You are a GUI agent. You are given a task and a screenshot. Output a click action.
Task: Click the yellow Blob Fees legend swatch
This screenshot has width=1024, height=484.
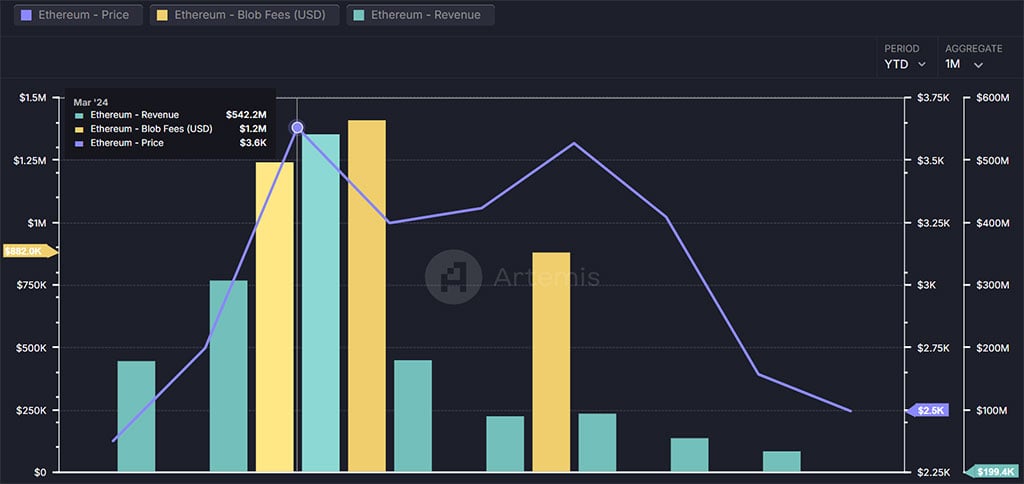click(163, 15)
